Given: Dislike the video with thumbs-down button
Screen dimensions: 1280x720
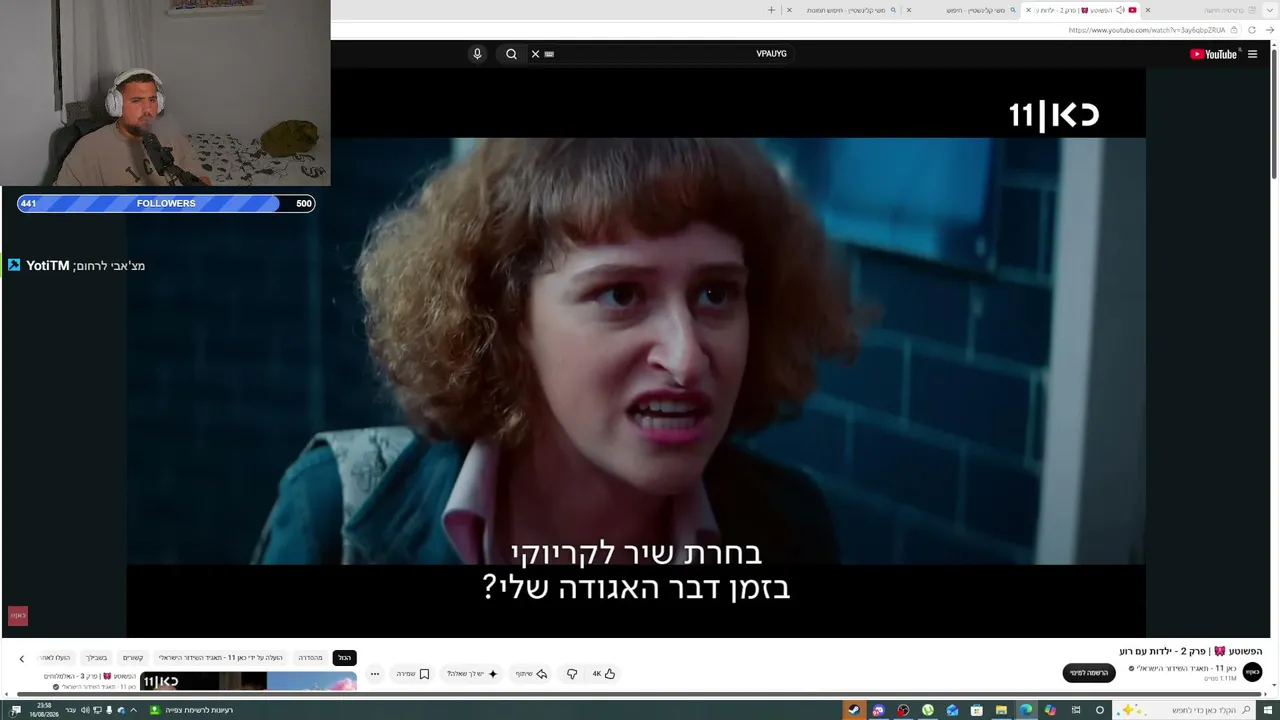Looking at the screenshot, I should (572, 674).
